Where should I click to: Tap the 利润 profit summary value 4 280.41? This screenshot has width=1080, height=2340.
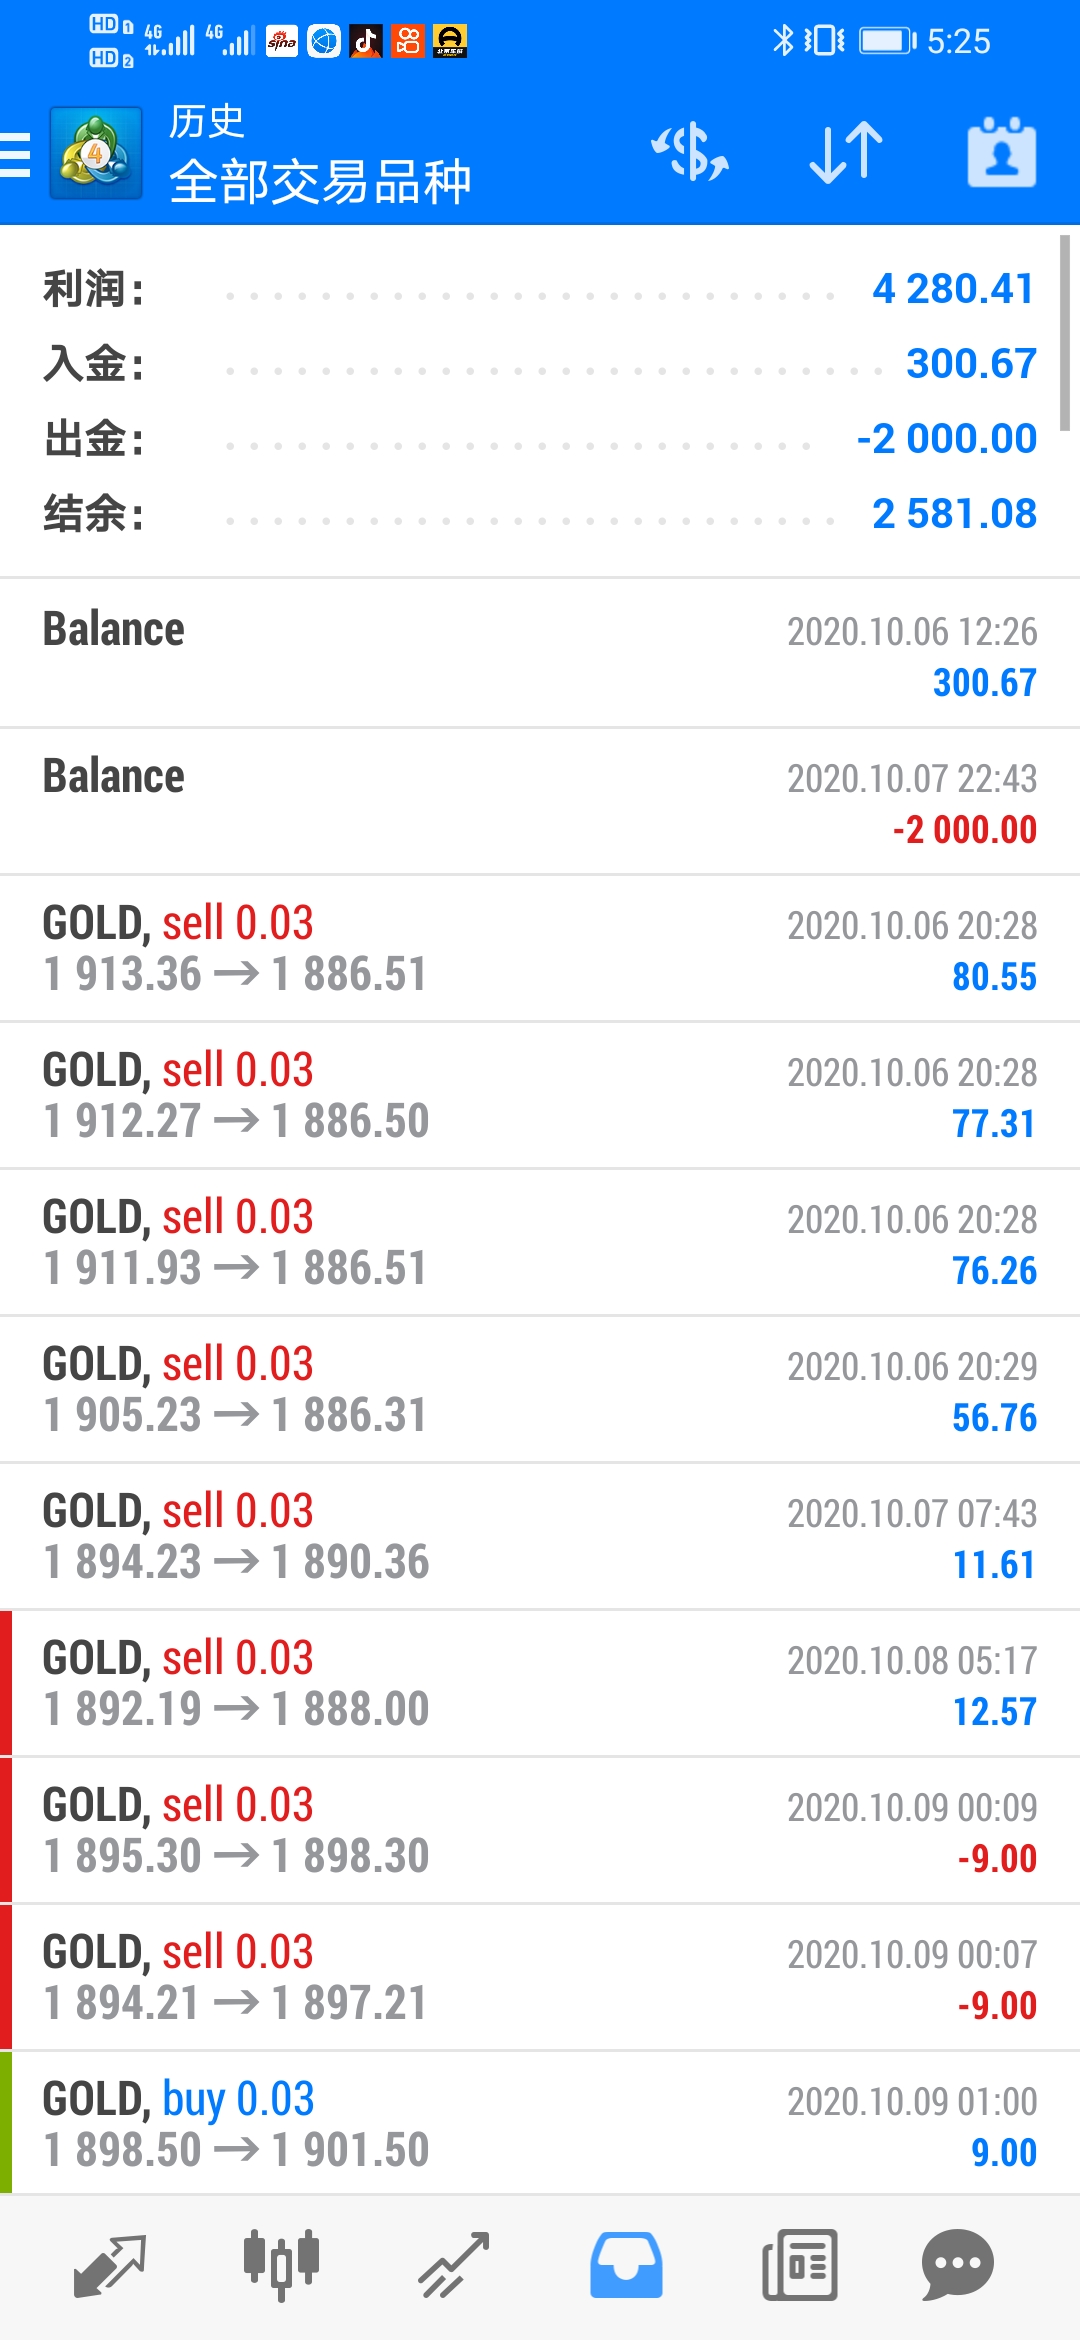(953, 289)
